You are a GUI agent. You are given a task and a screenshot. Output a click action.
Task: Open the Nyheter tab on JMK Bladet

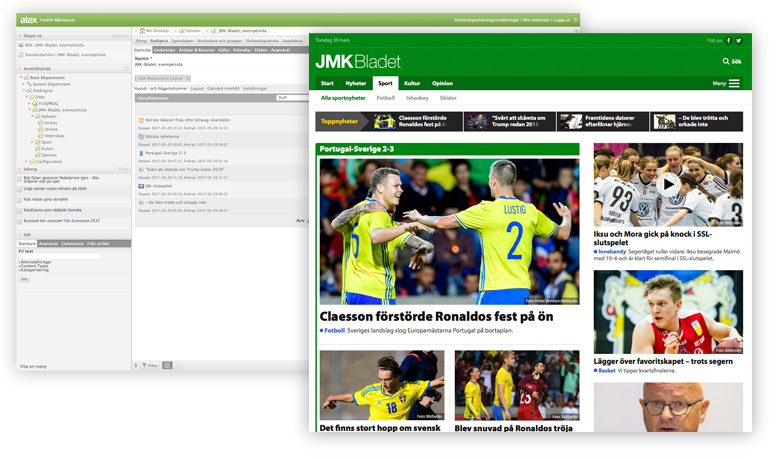point(356,84)
